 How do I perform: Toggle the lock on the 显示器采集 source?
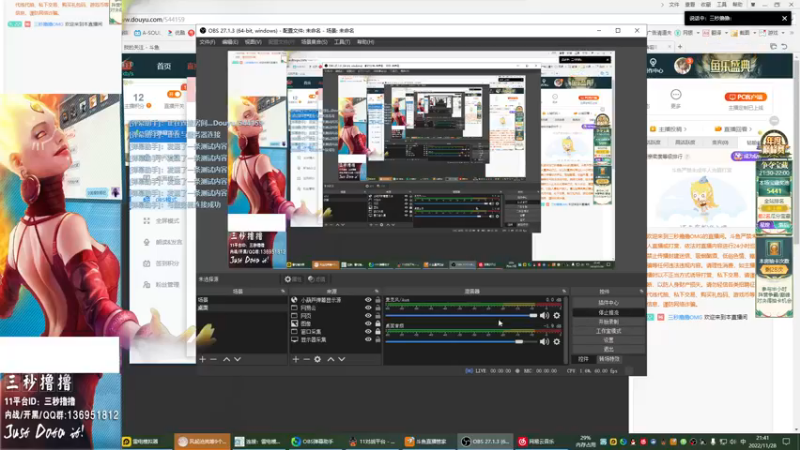click(378, 339)
